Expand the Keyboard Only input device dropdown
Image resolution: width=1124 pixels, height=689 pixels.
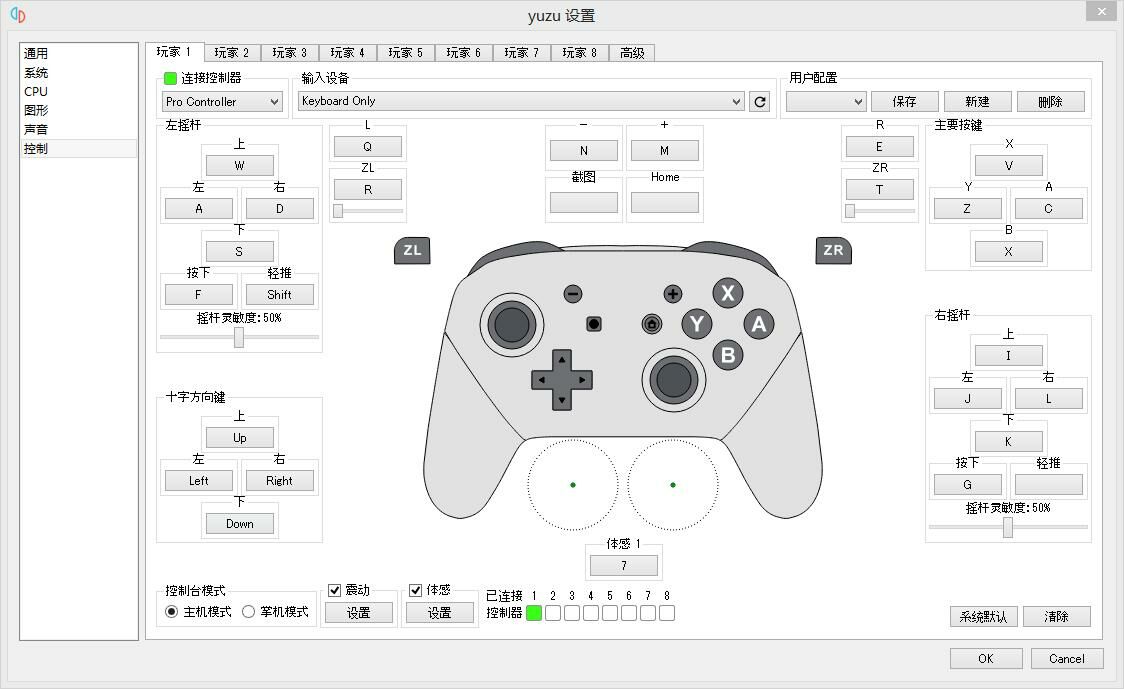(x=521, y=102)
